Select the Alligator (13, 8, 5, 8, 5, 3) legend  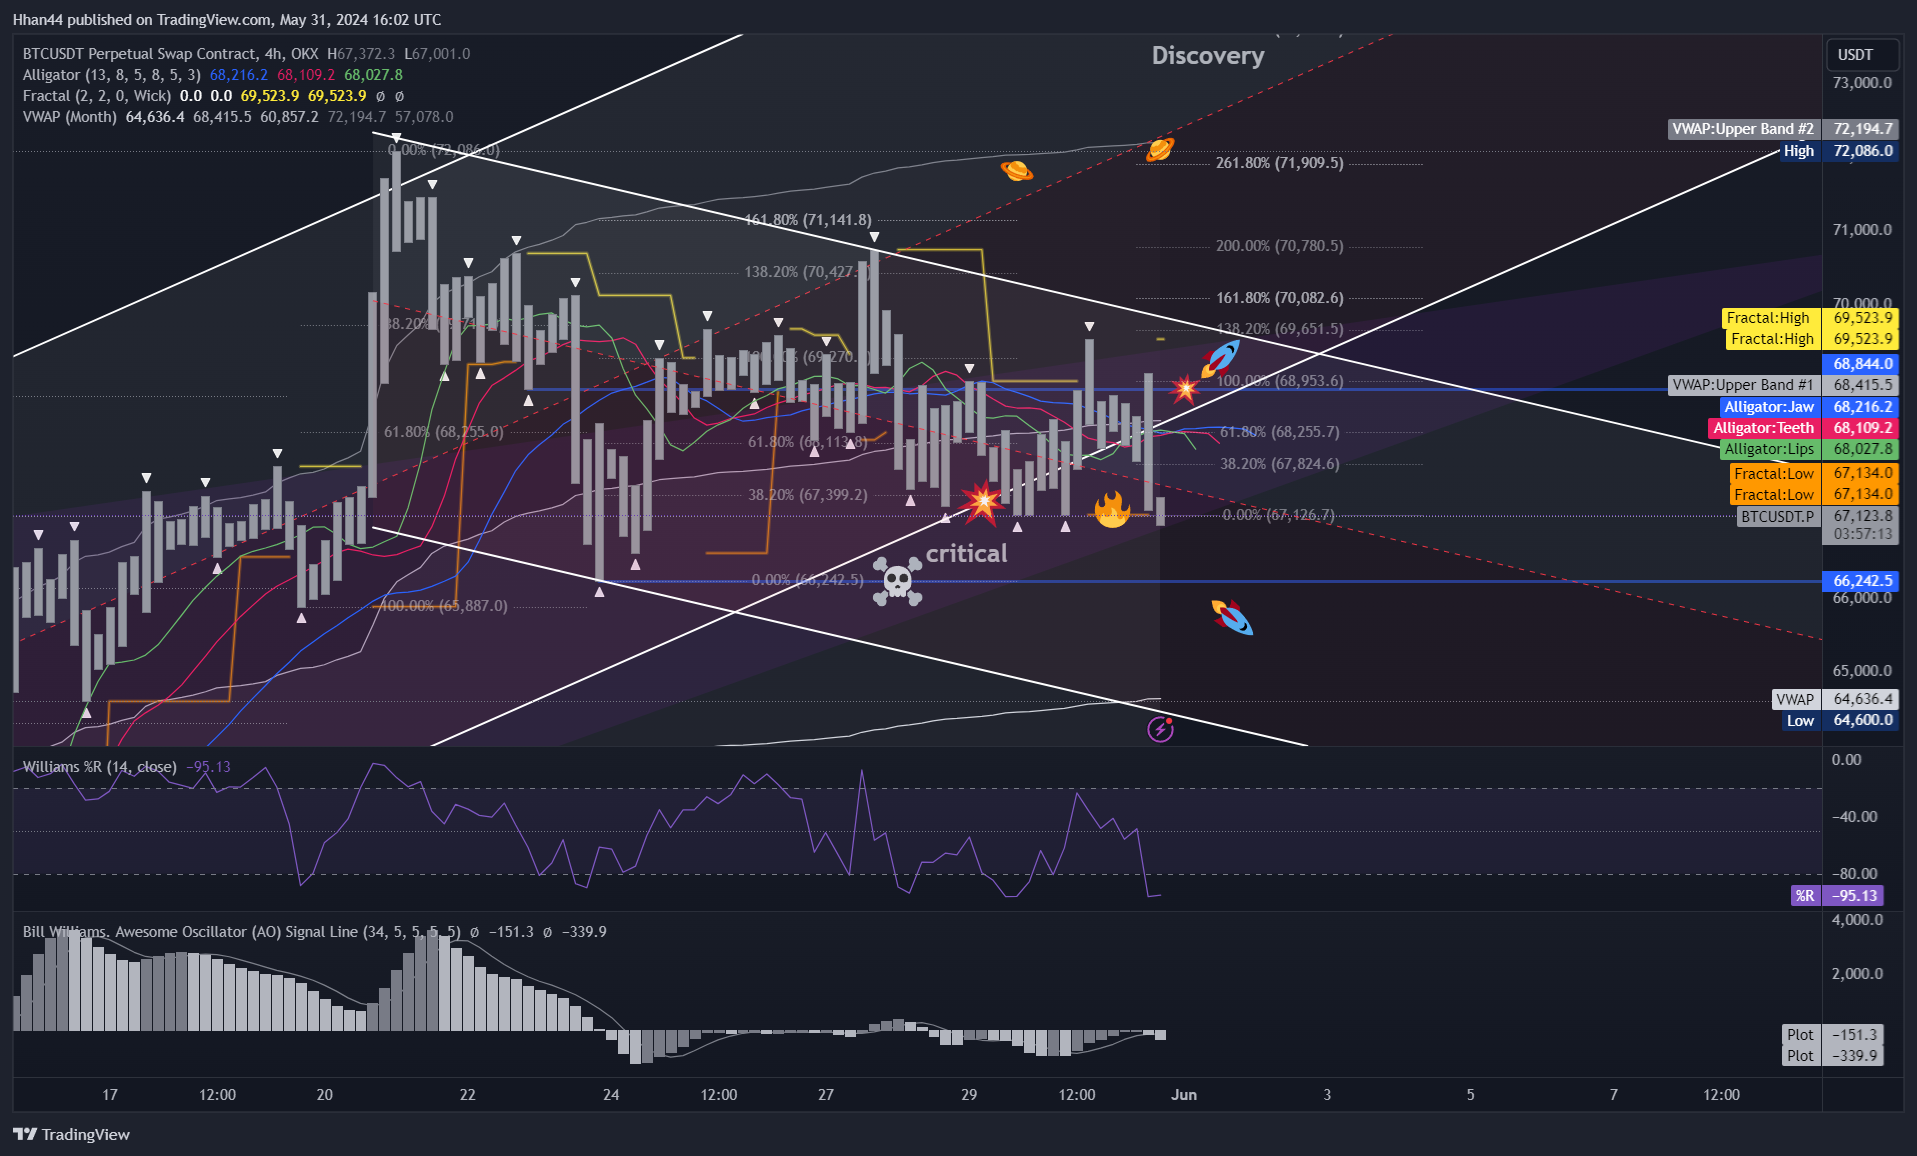point(112,75)
